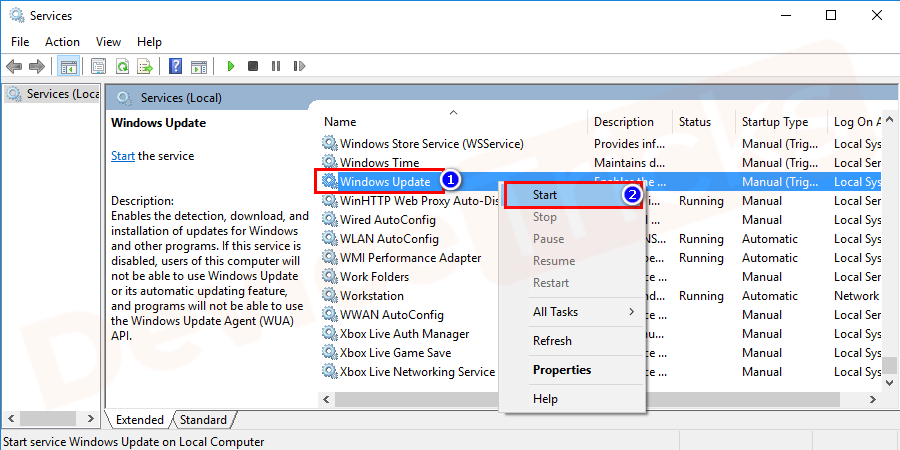The width and height of the screenshot is (900, 450).
Task: Click the Pause Service toolbar icon
Action: click(276, 67)
